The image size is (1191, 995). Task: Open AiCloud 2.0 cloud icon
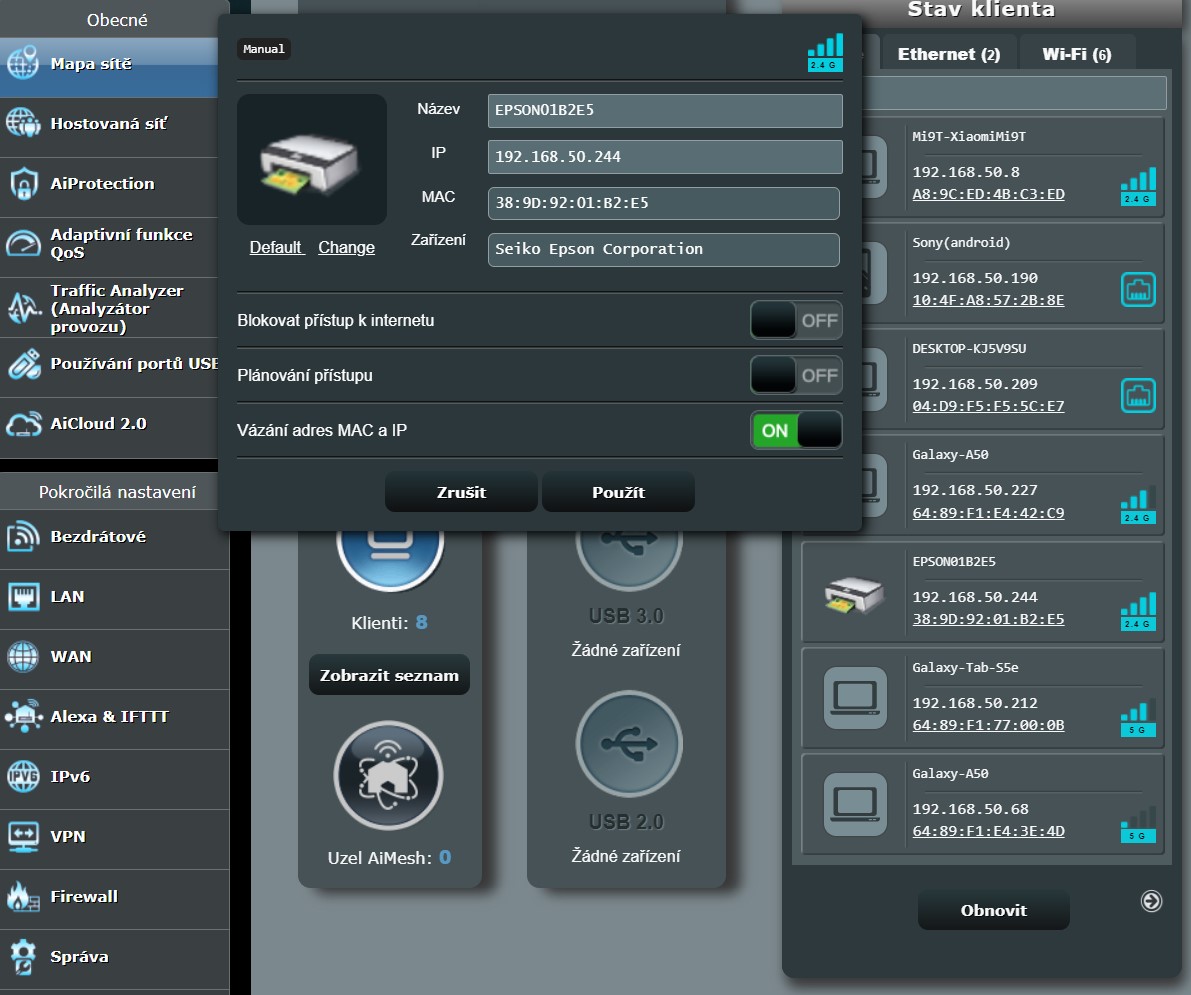click(23, 424)
